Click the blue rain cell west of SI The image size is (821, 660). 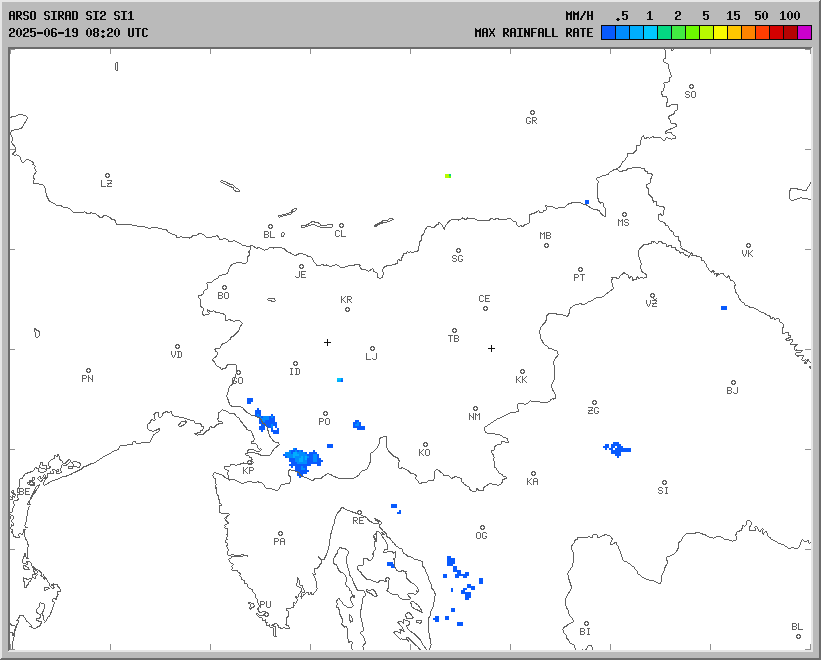(x=618, y=449)
